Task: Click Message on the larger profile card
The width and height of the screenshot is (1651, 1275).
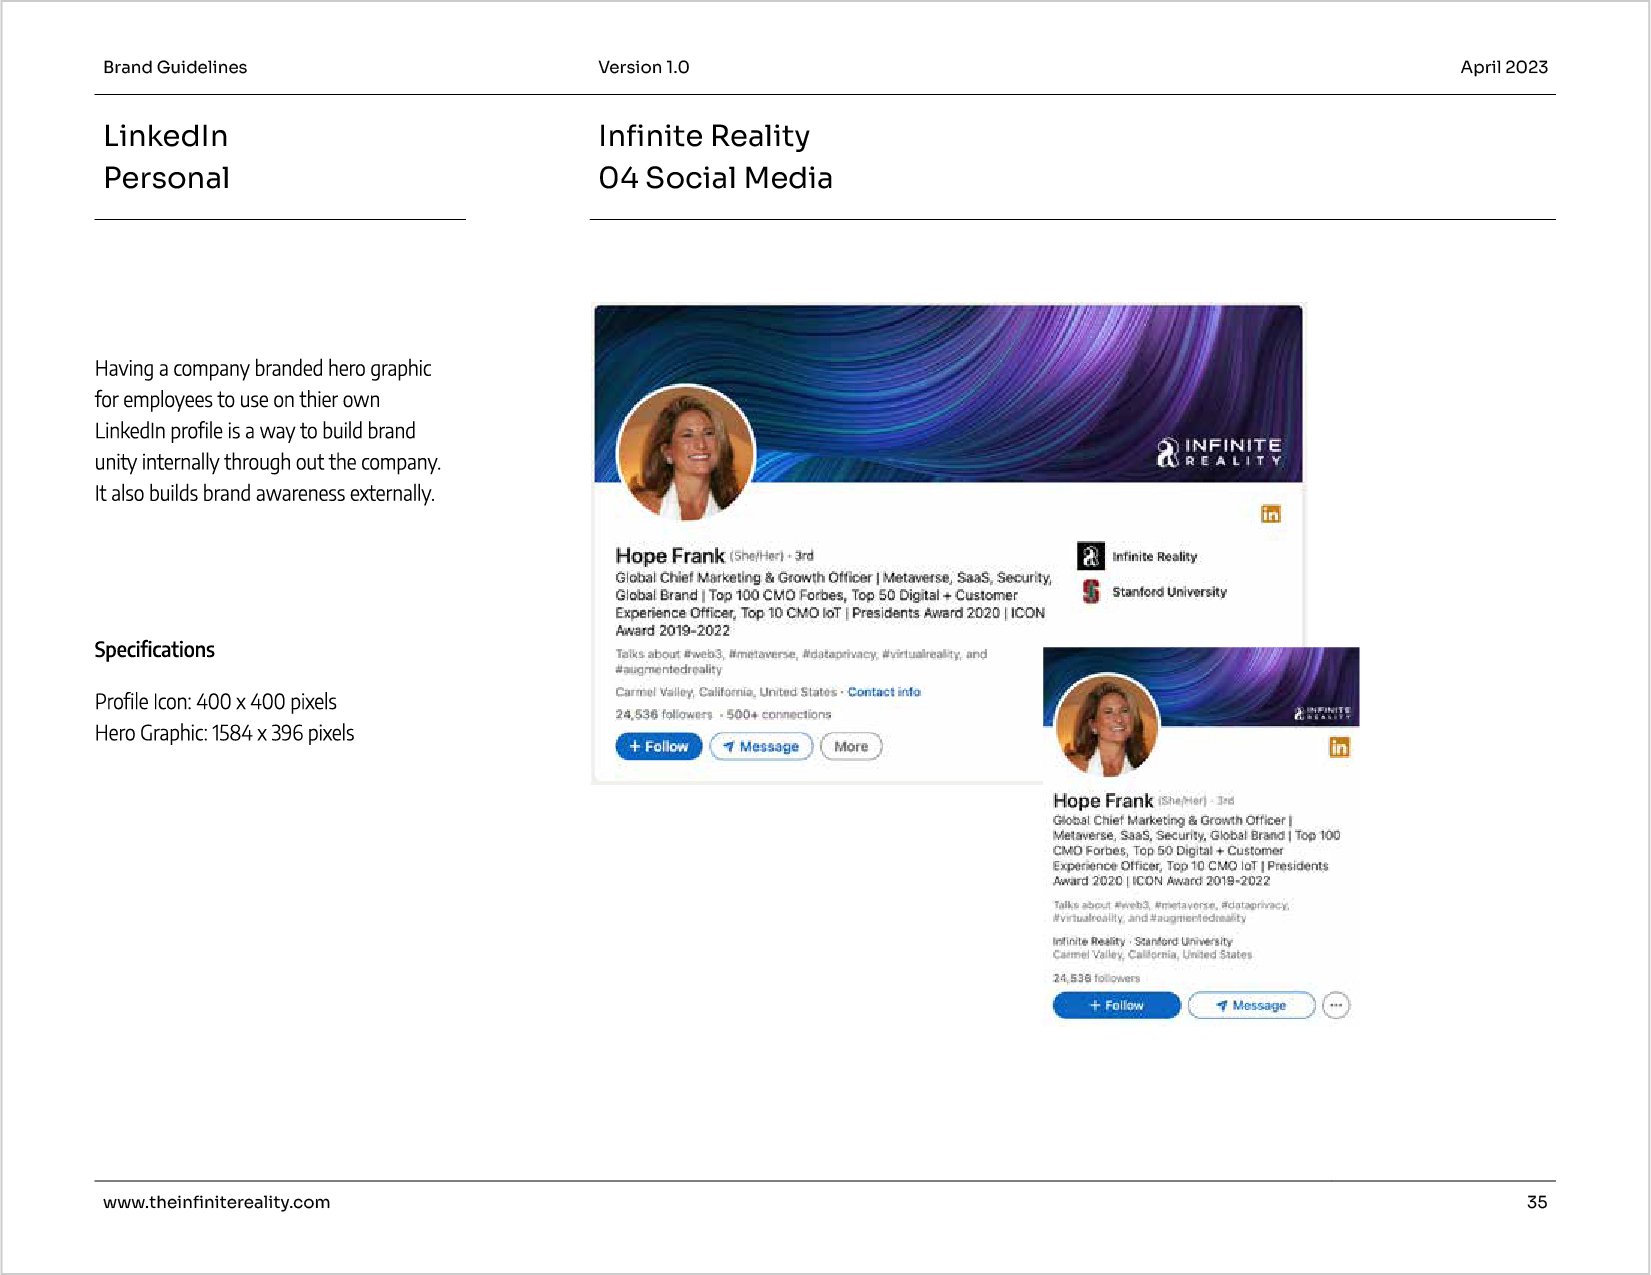Action: coord(761,747)
